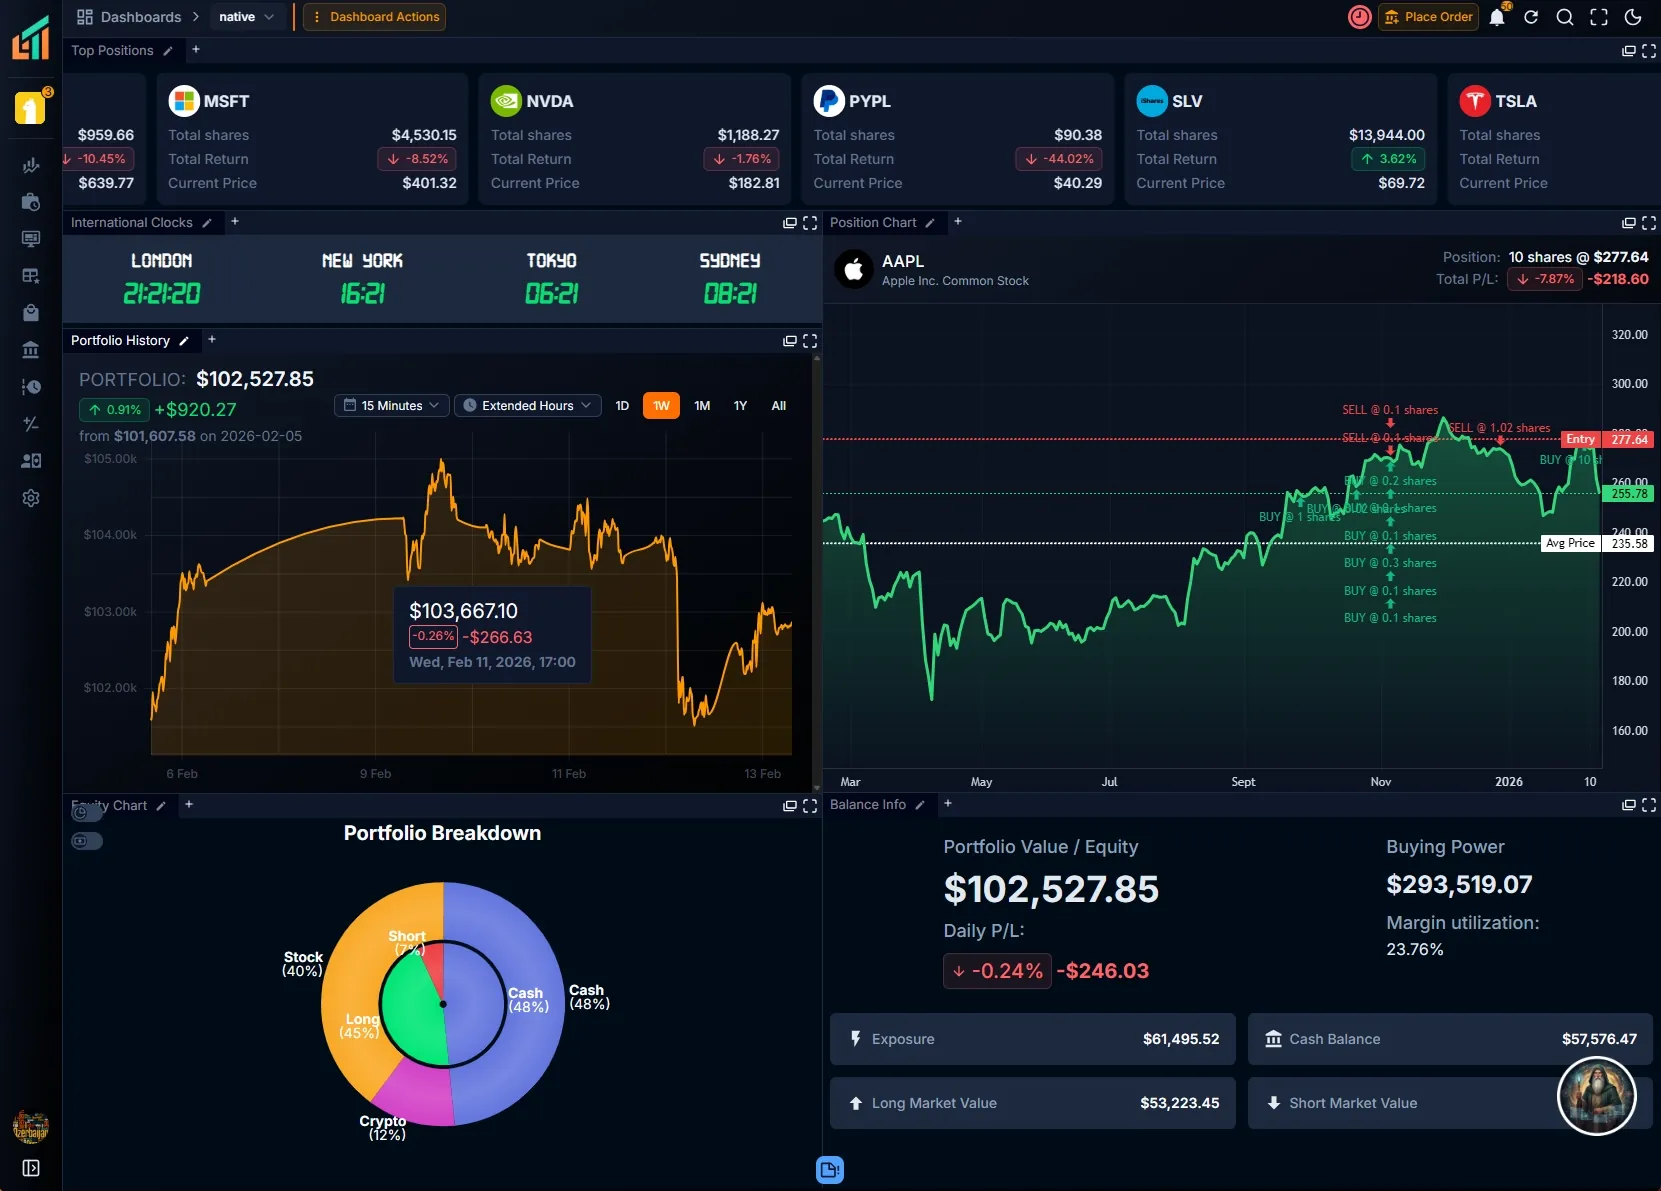This screenshot has width=1661, height=1191.
Task: Maximize the Portfolio History widget
Action: point(810,341)
